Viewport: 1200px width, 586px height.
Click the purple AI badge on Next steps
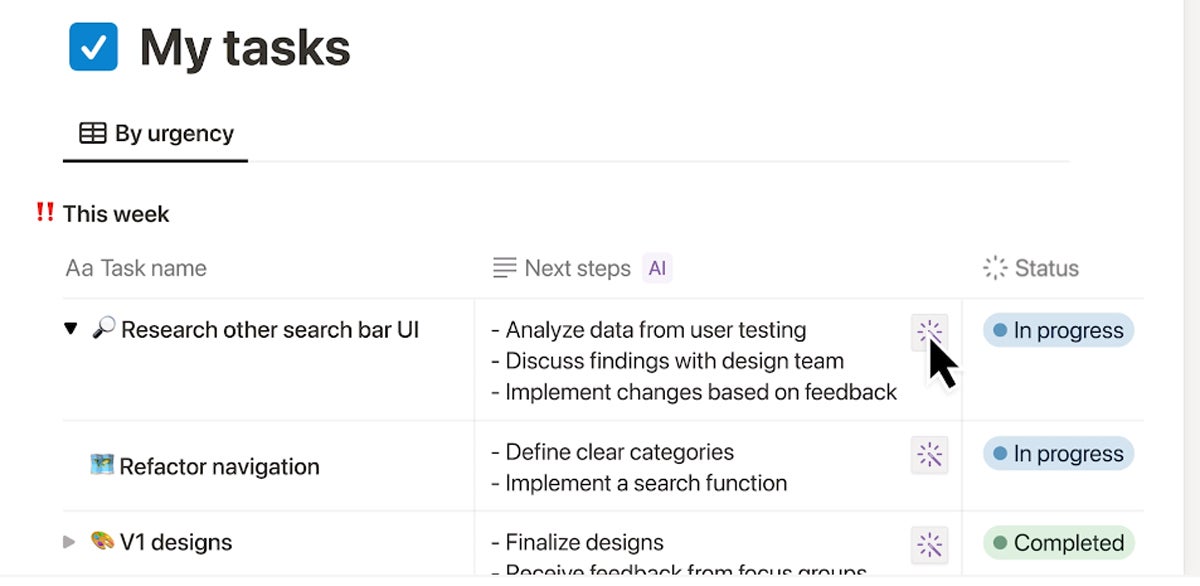[657, 268]
